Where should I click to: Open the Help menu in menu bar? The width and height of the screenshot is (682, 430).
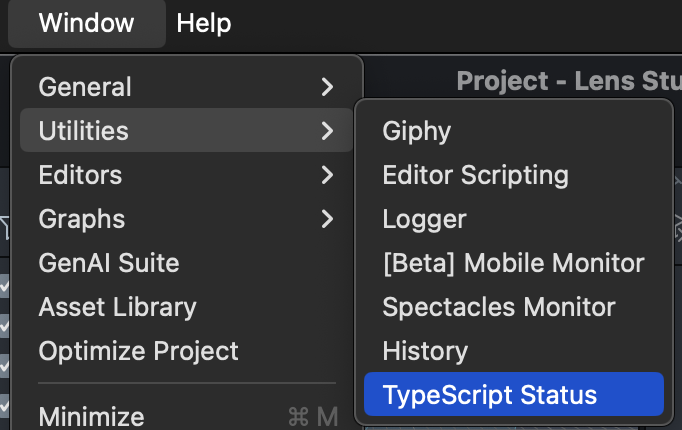click(x=204, y=22)
